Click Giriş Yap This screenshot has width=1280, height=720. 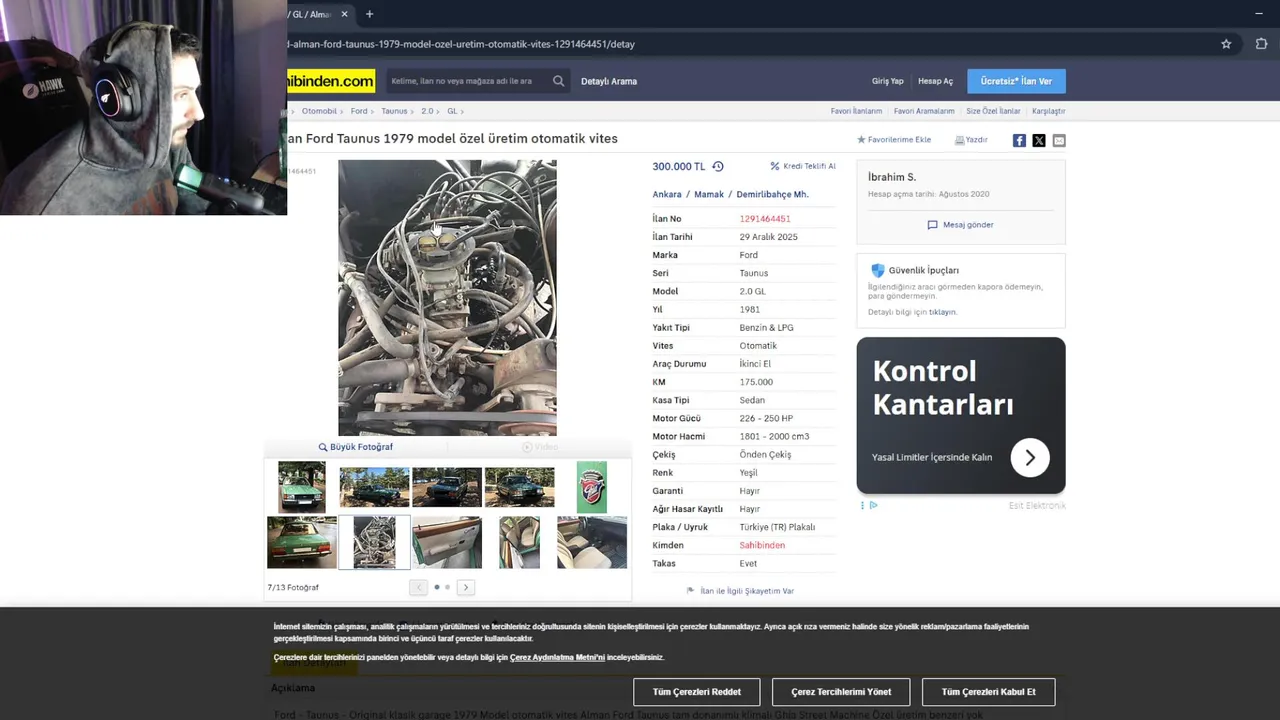(887, 81)
